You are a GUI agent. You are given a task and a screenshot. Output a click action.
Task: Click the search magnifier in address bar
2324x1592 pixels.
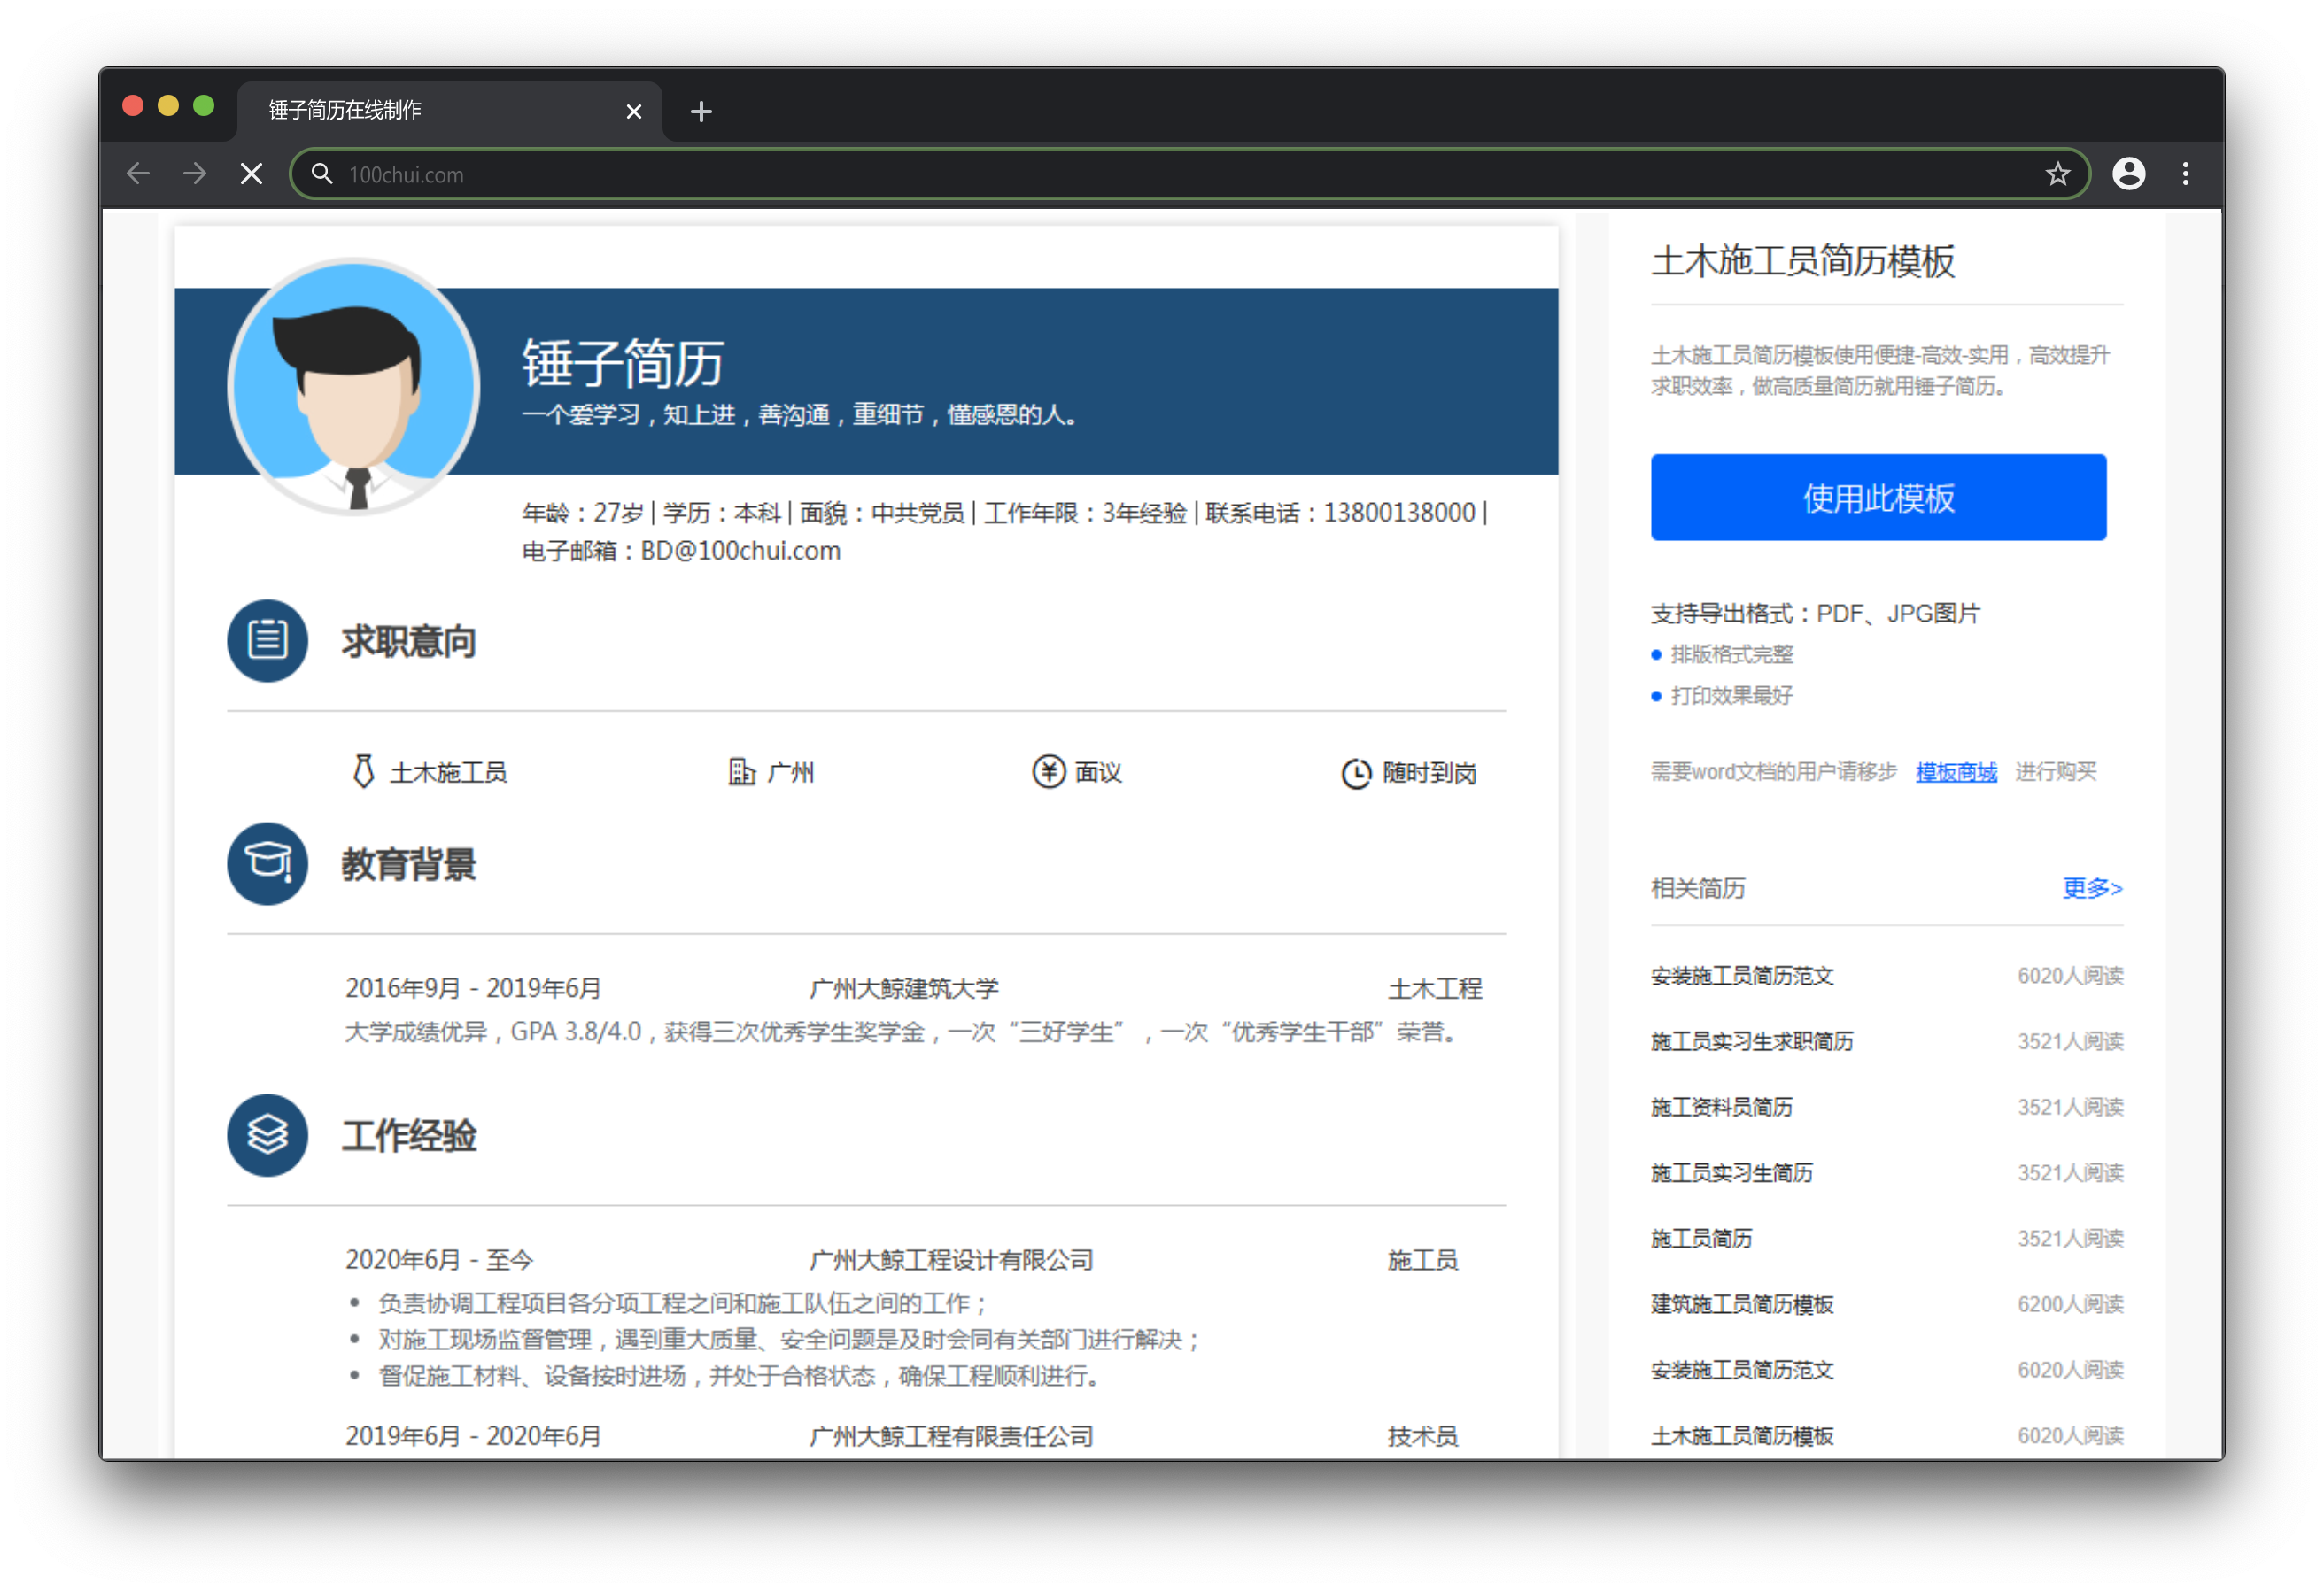pyautogui.click(x=321, y=174)
